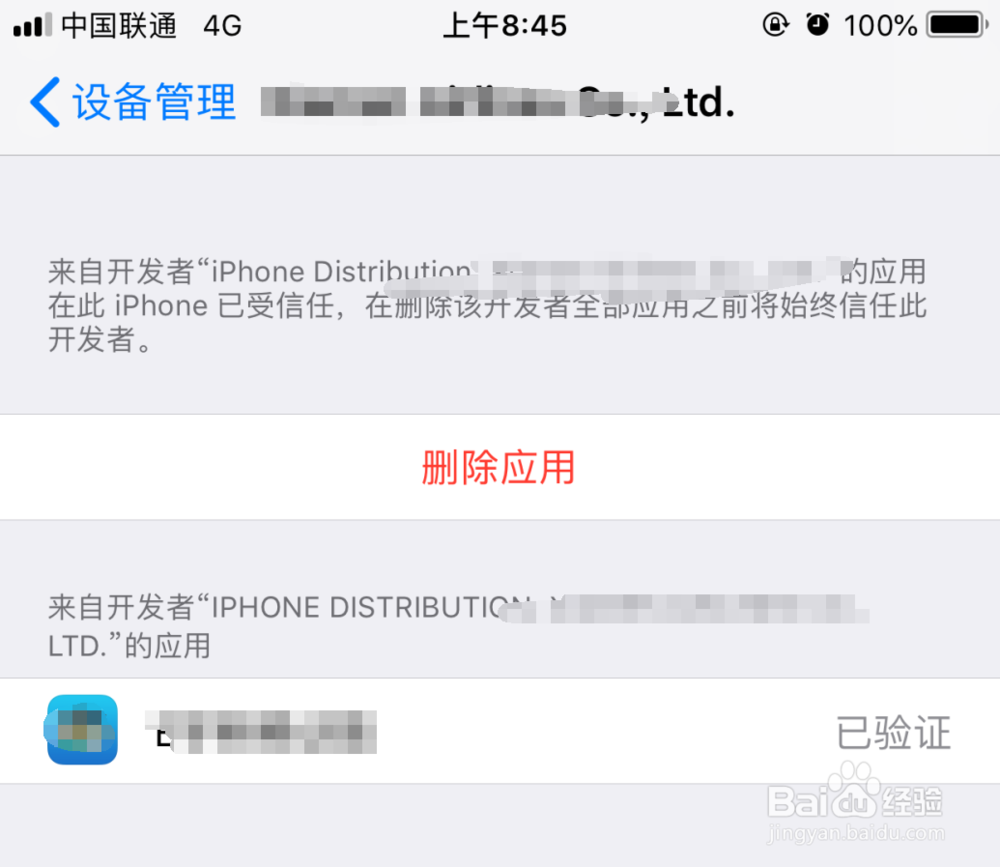Image resolution: width=1000 pixels, height=867 pixels.
Task: Tap the blue back chevron icon
Action: (x=45, y=102)
